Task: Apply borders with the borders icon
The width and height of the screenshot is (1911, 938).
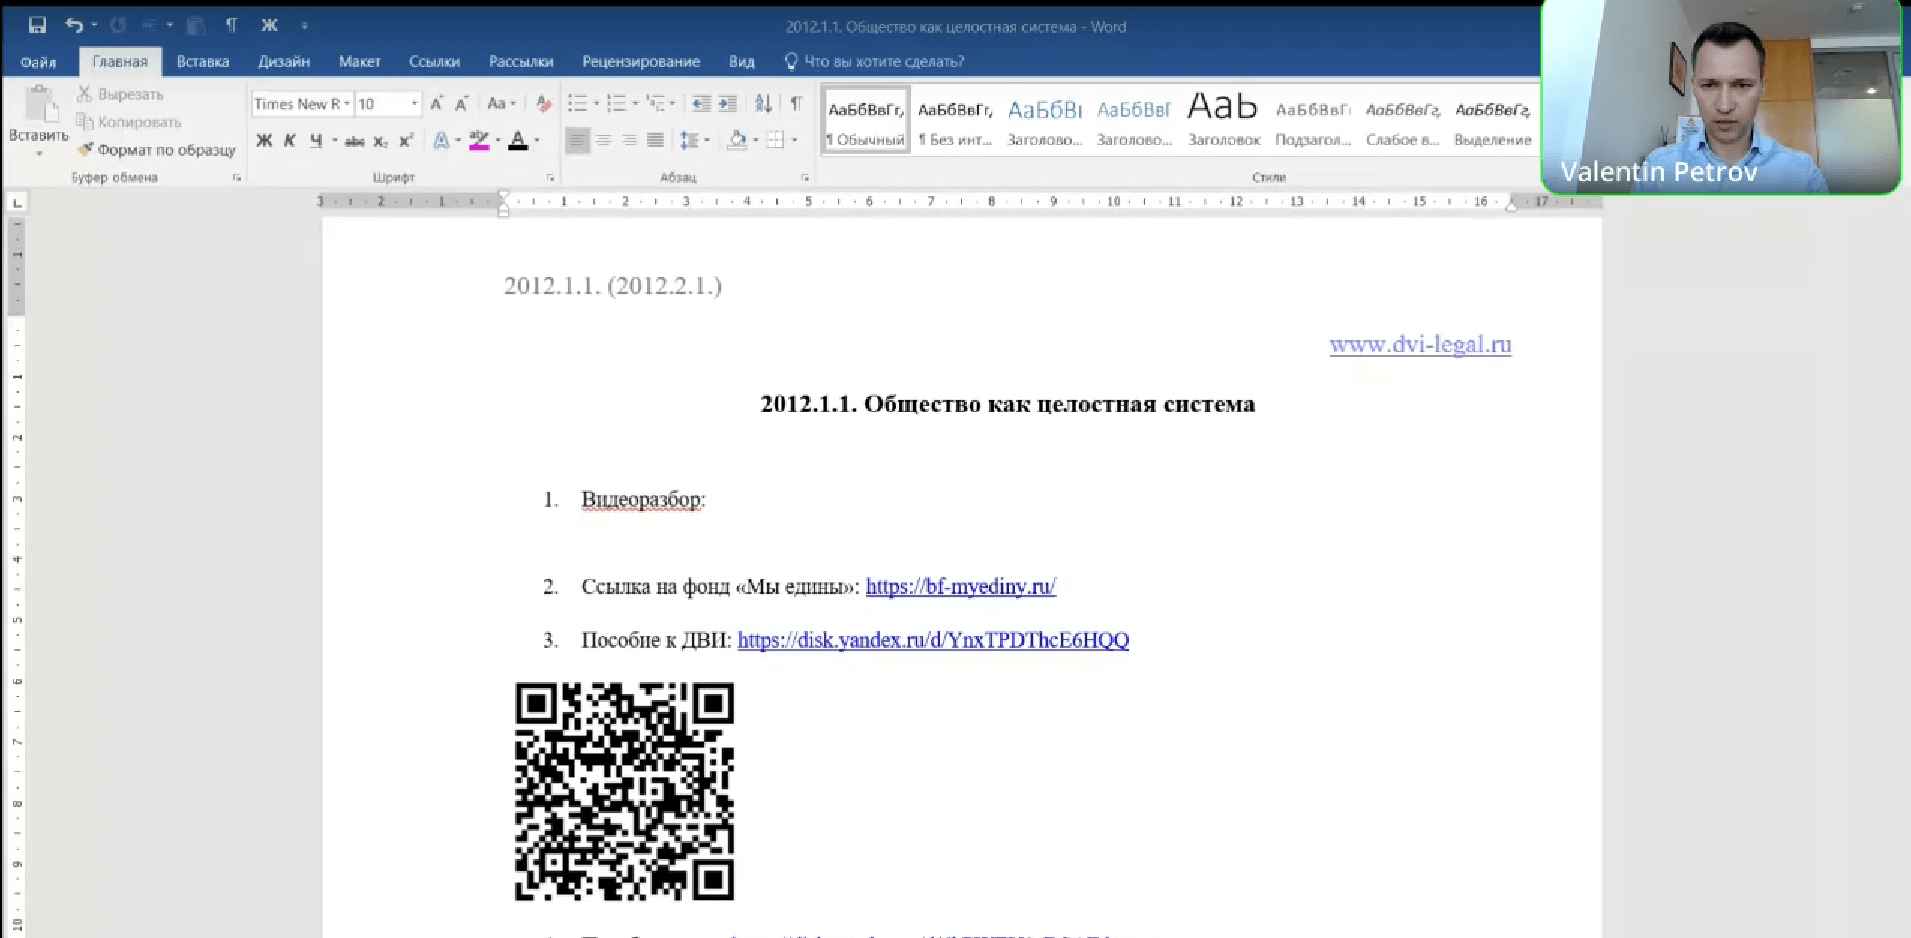Action: 775,141
